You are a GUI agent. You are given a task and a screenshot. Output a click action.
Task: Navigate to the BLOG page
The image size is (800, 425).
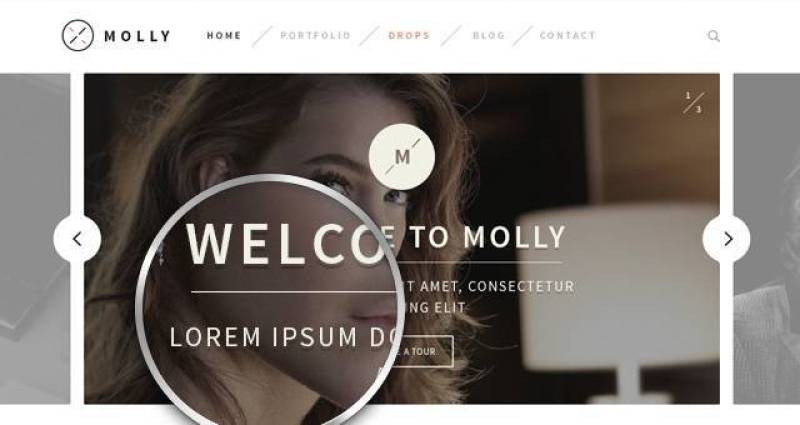(489, 36)
